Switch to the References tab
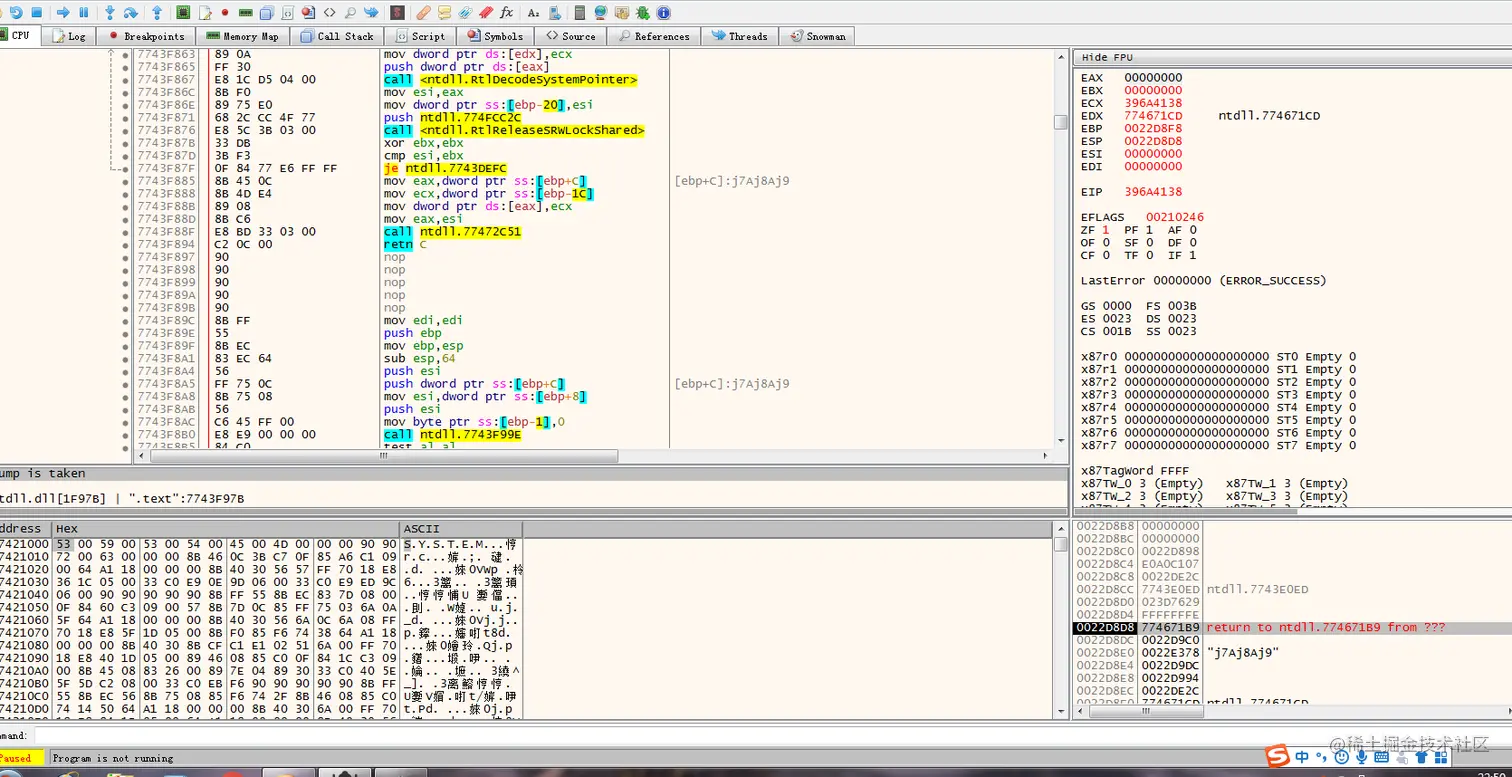1512x777 pixels. 652,36
